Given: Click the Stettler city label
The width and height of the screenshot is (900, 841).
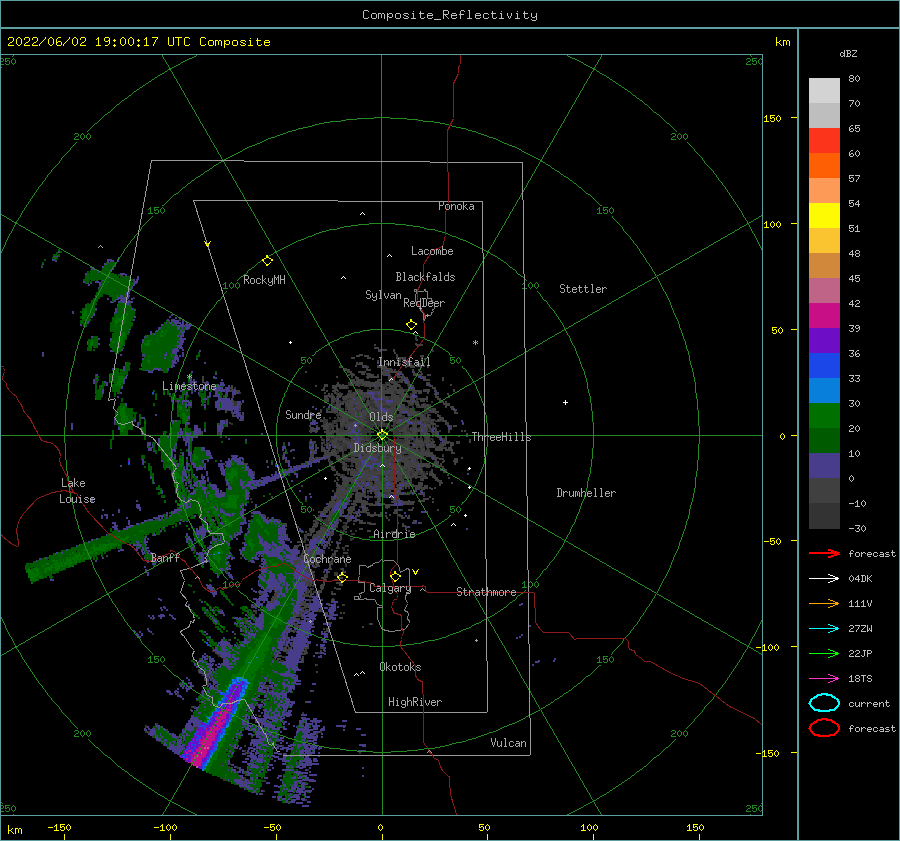Looking at the screenshot, I should click(583, 289).
